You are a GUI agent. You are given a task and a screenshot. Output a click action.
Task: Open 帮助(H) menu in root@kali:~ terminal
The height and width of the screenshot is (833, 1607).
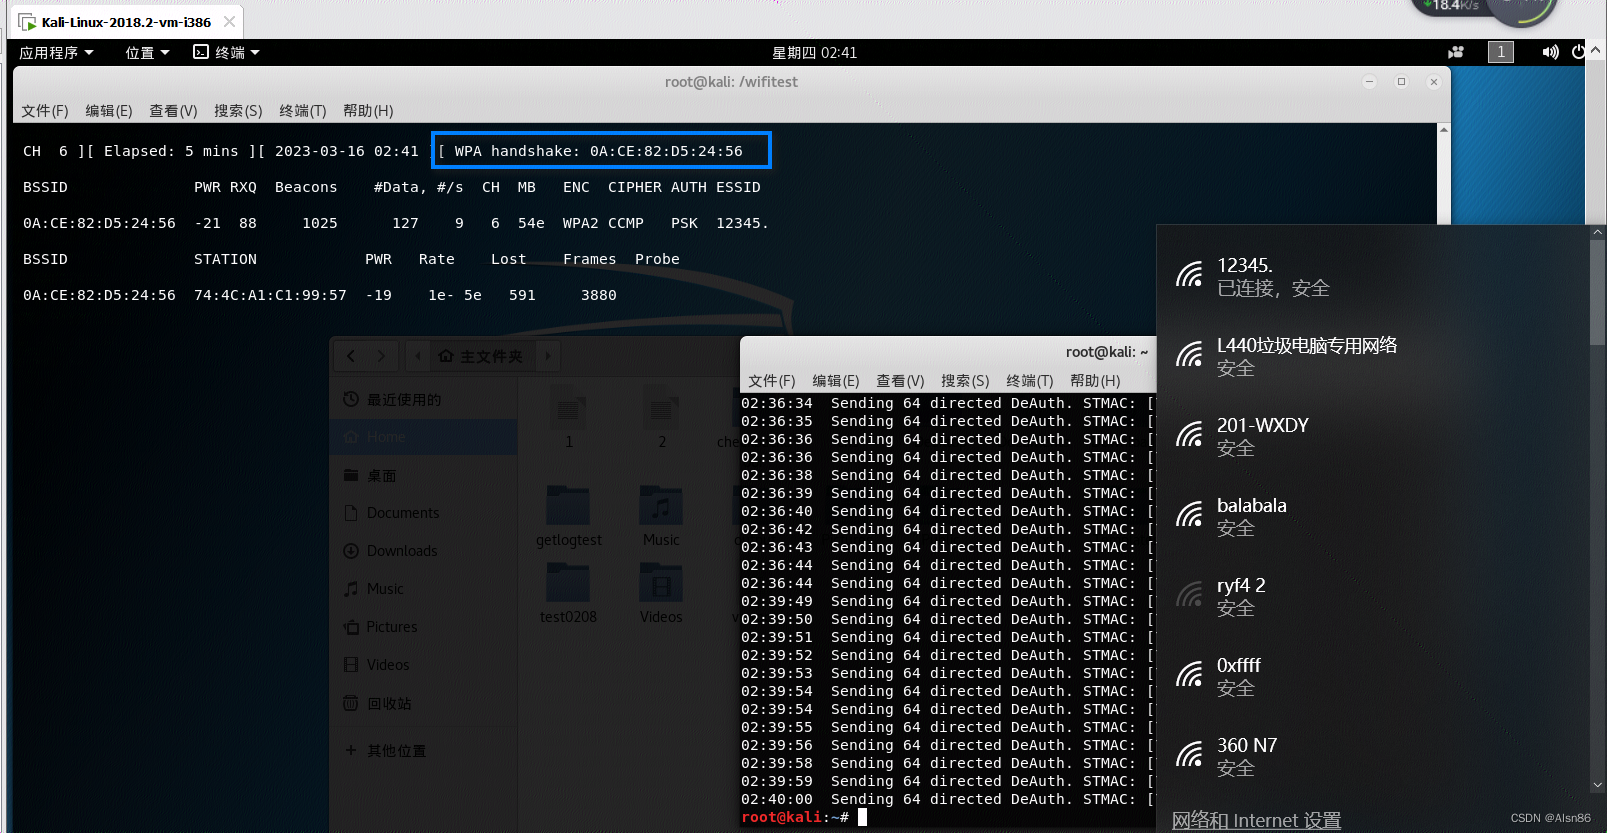[1095, 380]
